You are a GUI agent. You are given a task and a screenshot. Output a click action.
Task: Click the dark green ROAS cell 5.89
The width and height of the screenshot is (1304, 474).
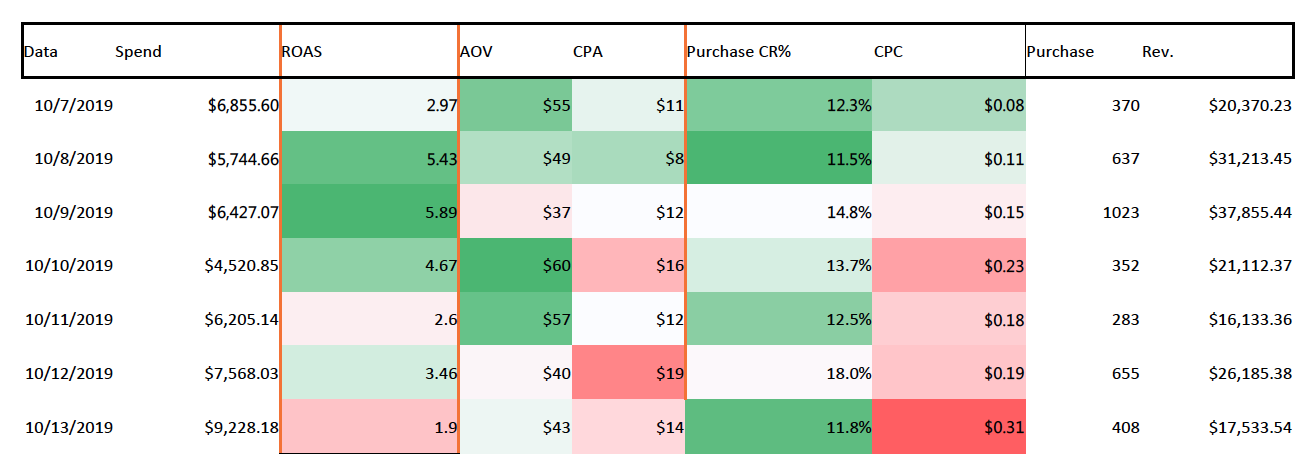point(368,212)
